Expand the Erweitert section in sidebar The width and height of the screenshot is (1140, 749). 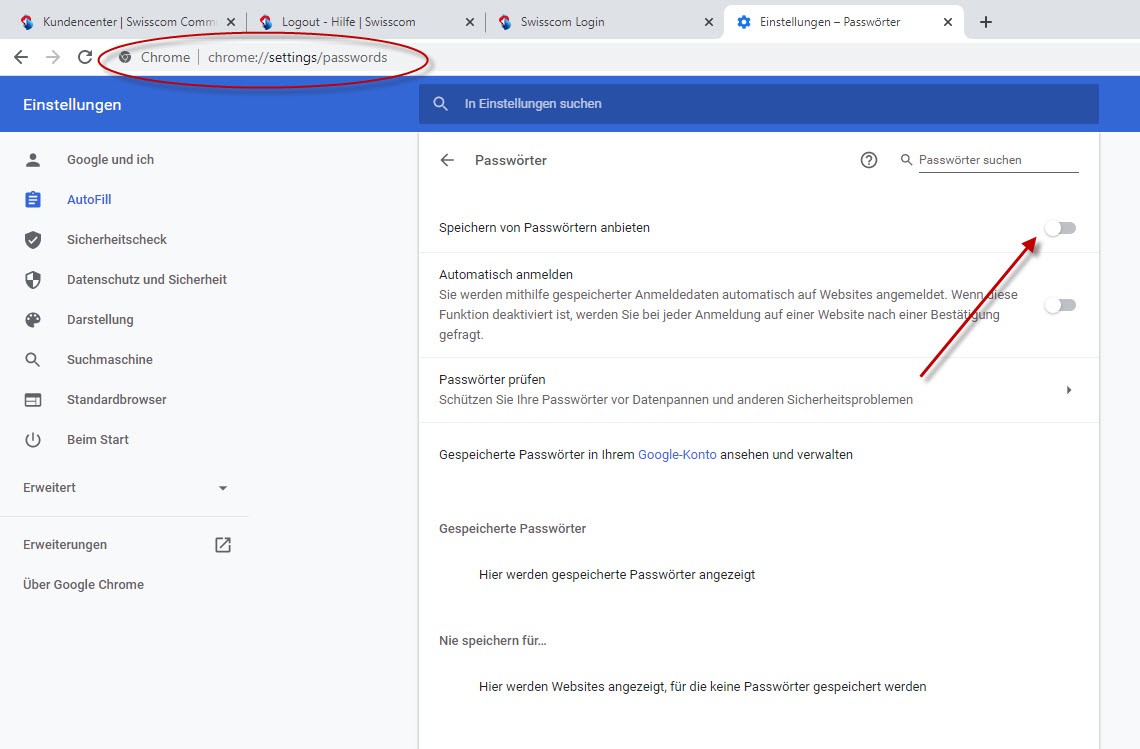tap(223, 488)
